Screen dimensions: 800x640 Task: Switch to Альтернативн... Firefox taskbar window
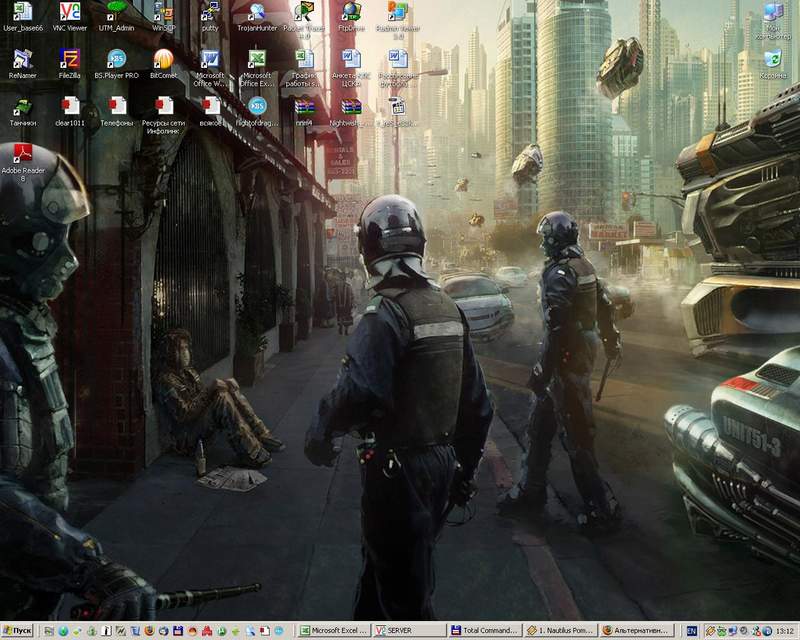[x=636, y=631]
